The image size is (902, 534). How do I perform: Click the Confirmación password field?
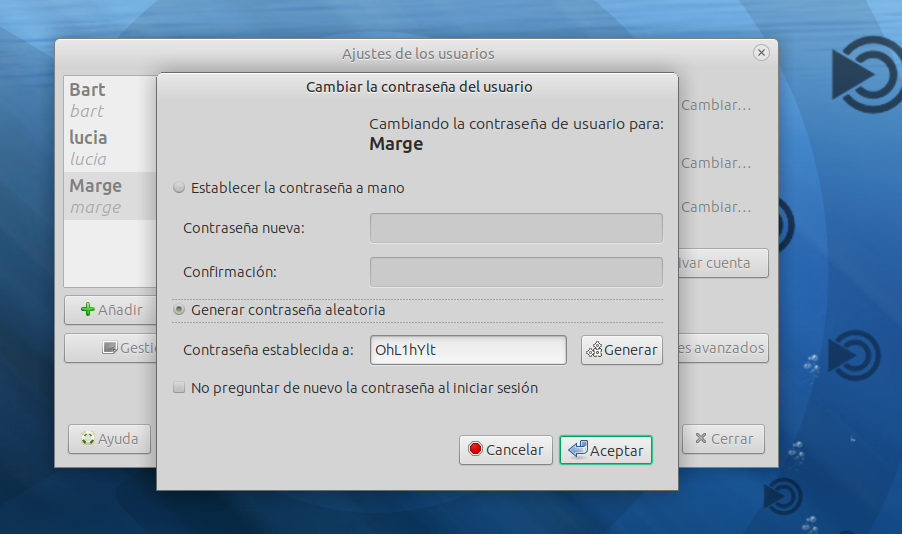tap(516, 272)
